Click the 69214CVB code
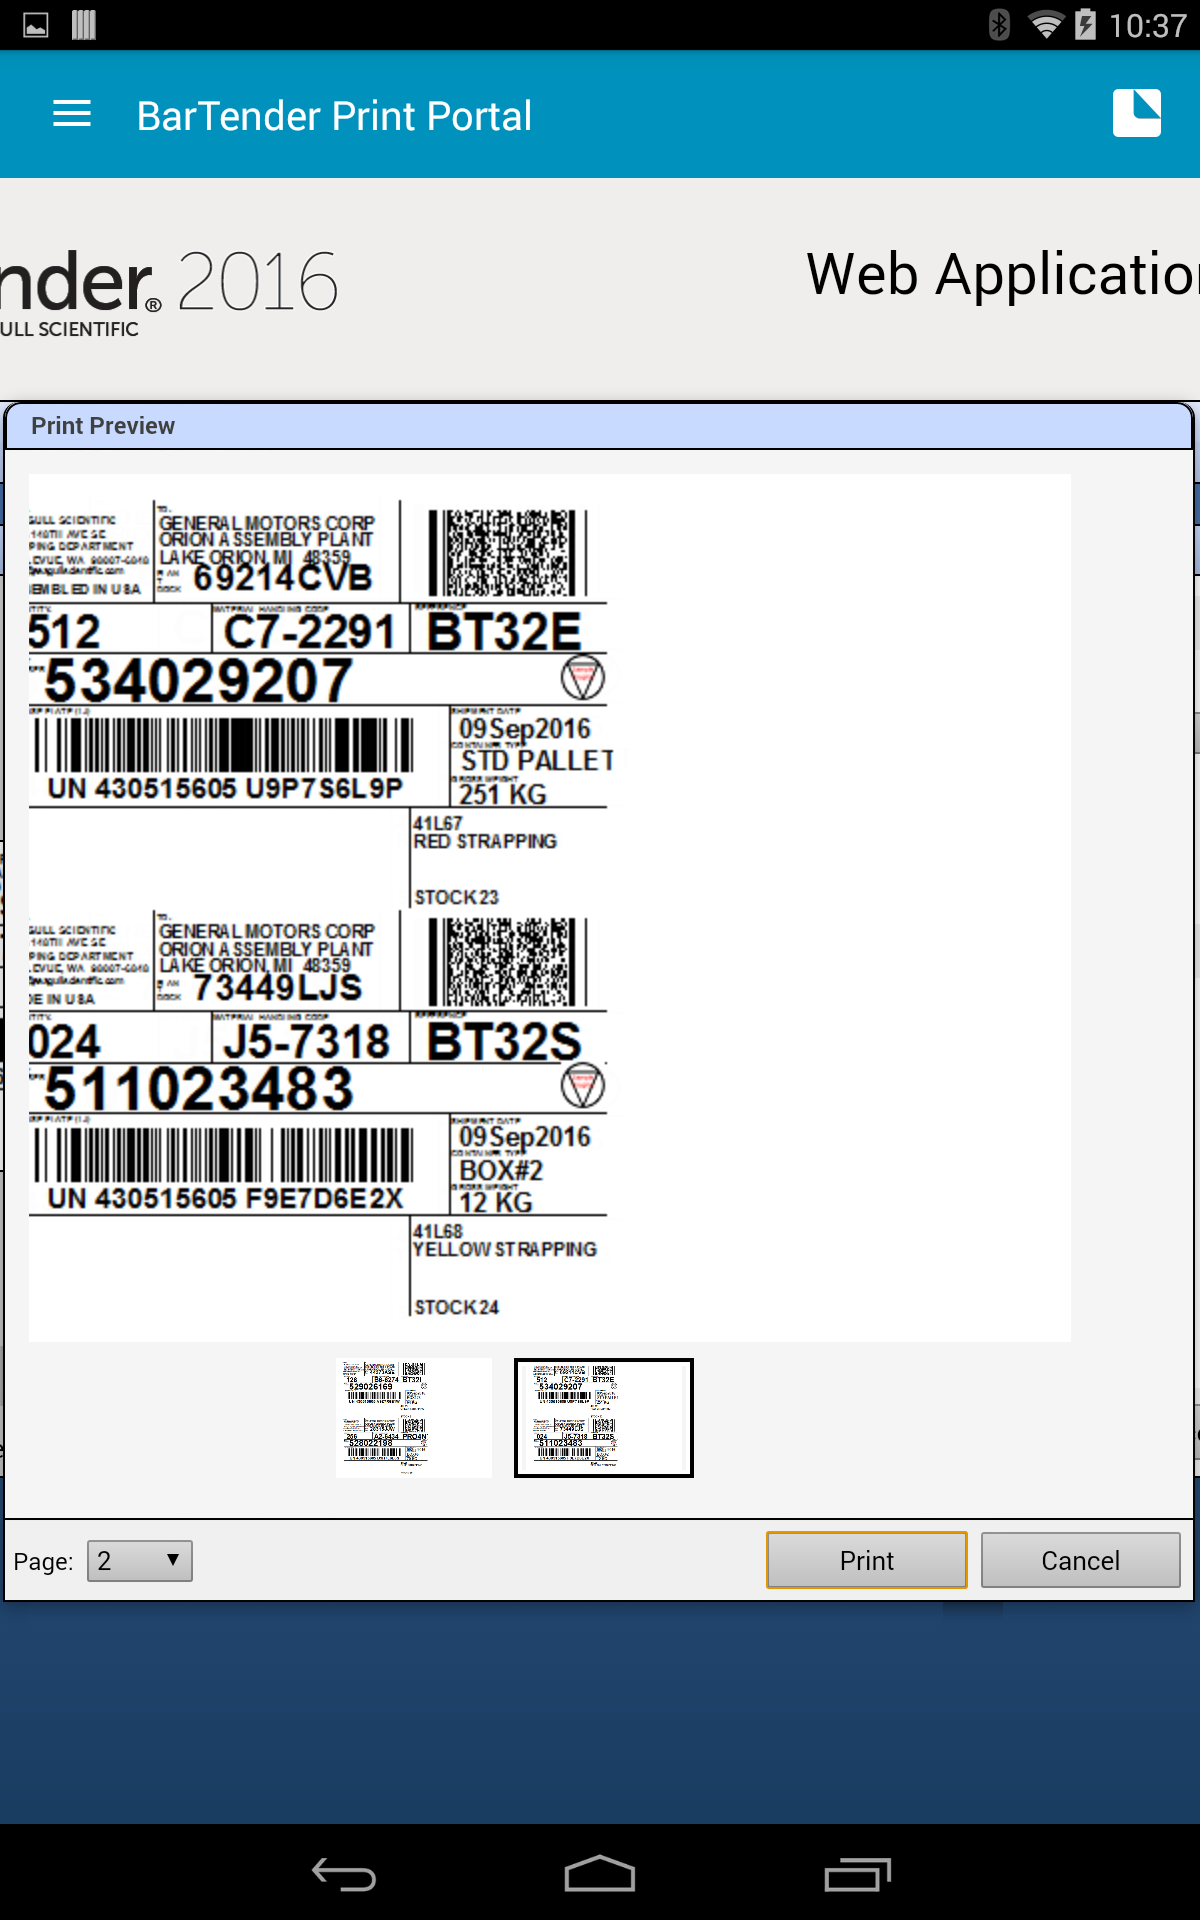1200x1920 pixels. click(x=283, y=577)
